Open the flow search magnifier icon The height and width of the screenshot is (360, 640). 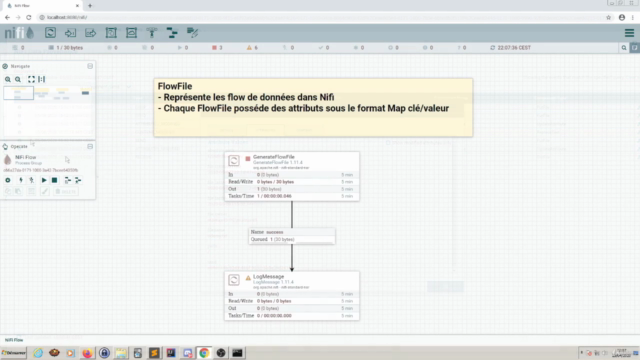pyautogui.click(x=624, y=48)
